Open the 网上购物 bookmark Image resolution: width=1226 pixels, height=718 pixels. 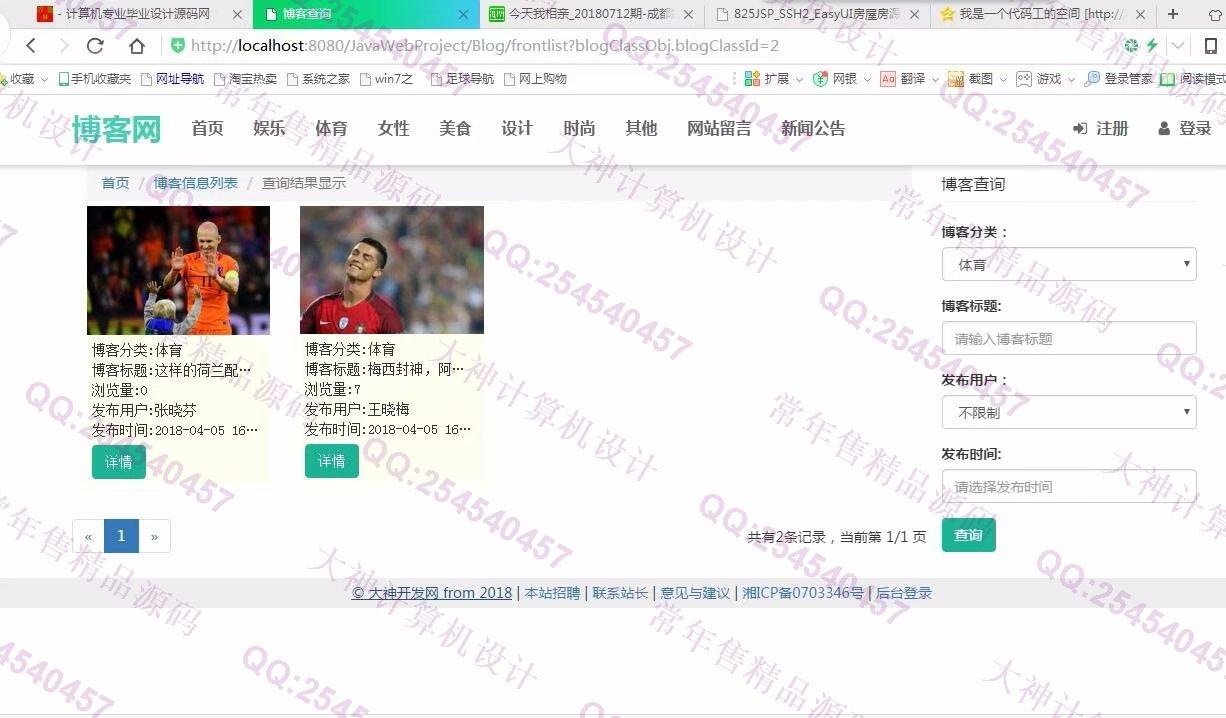[535, 78]
